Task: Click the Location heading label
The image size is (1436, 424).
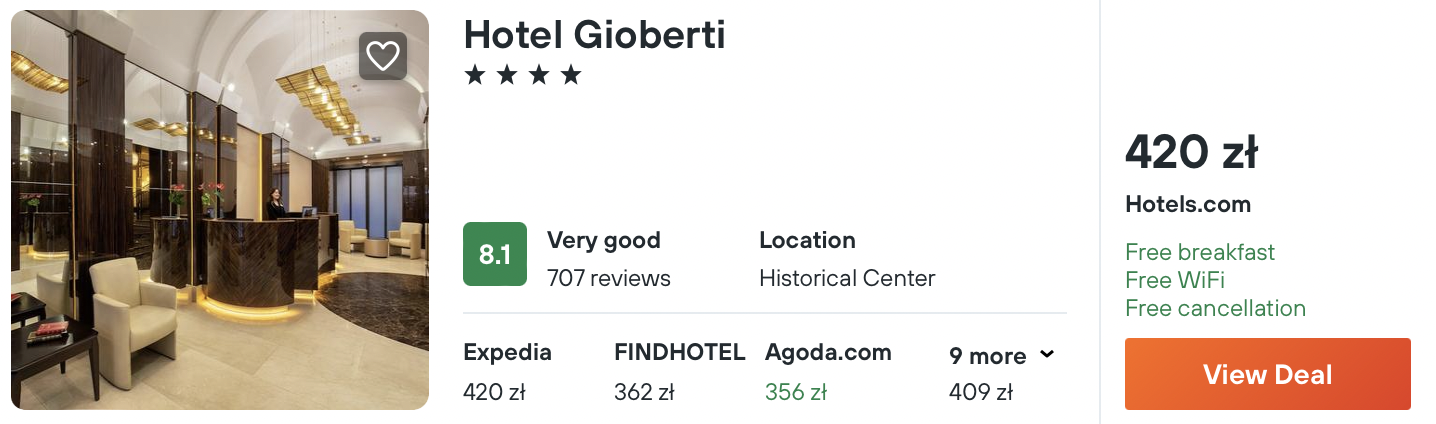Action: click(x=807, y=240)
